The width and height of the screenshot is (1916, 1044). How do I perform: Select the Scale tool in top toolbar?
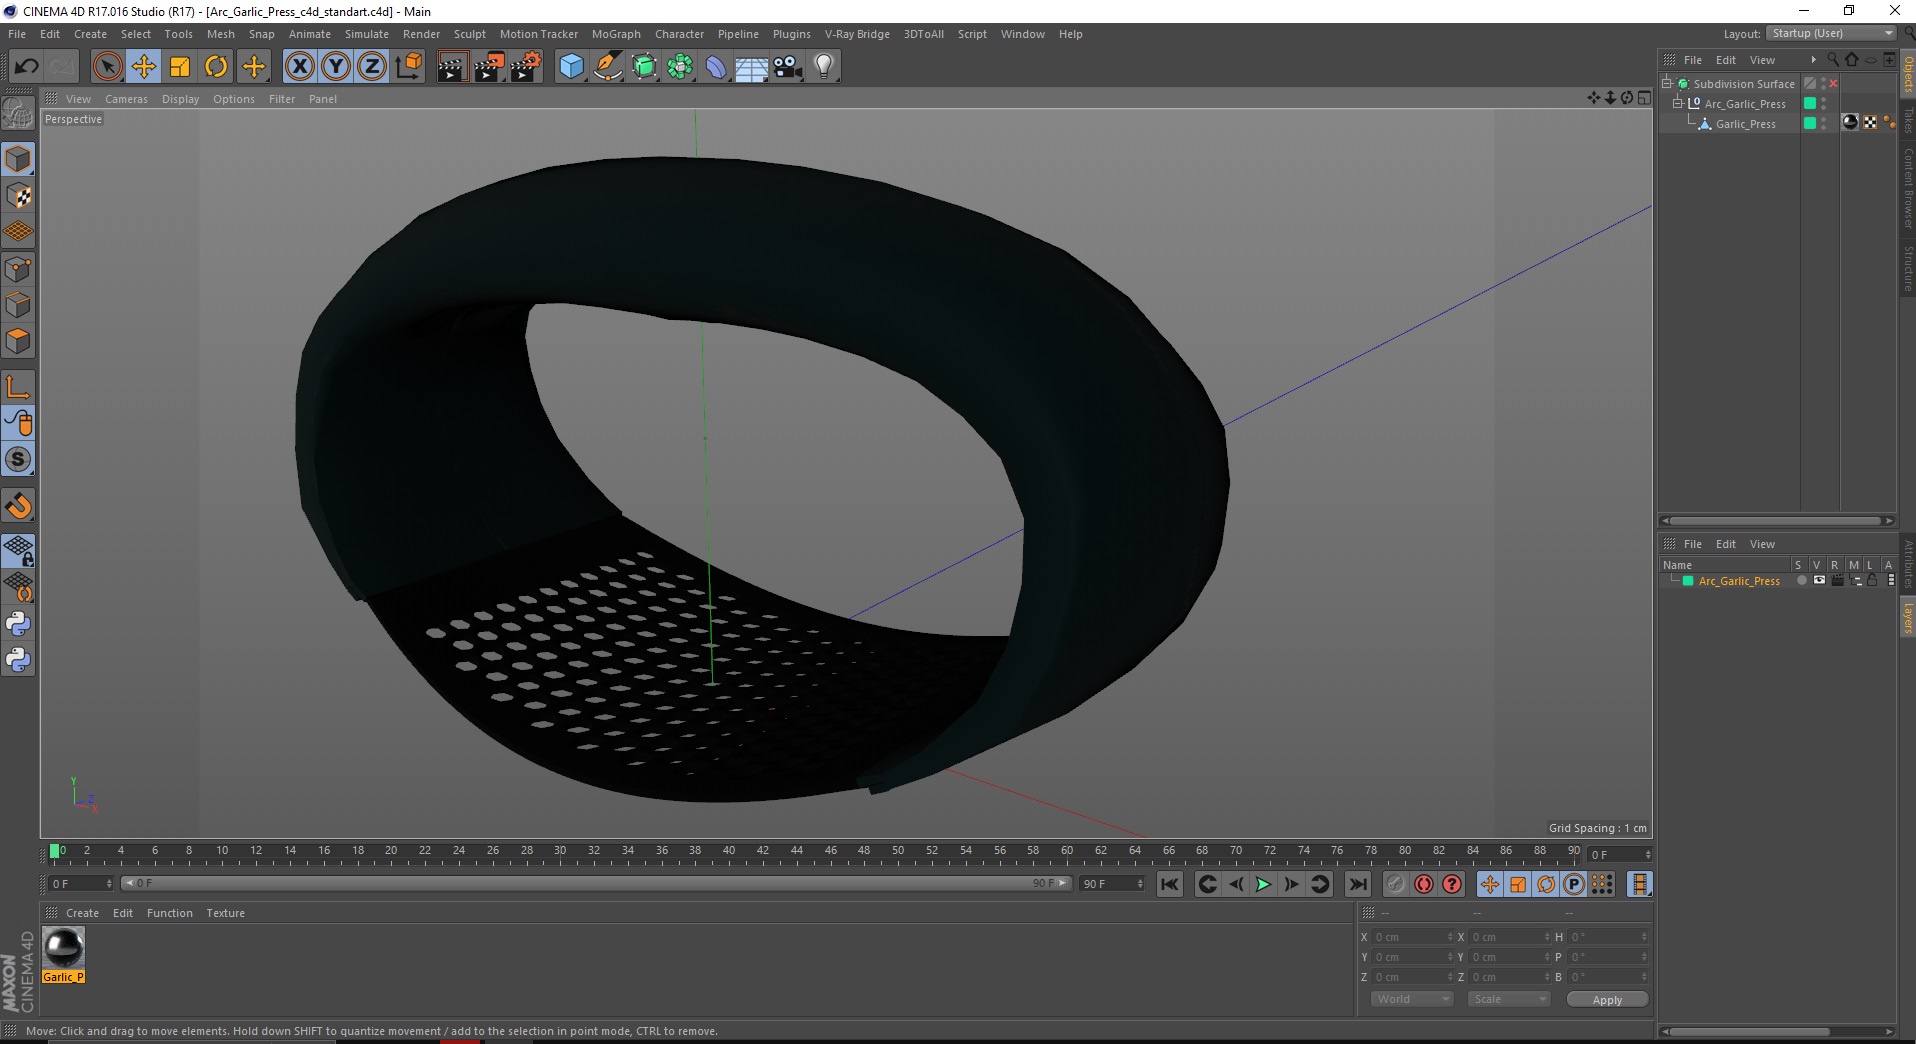[180, 67]
